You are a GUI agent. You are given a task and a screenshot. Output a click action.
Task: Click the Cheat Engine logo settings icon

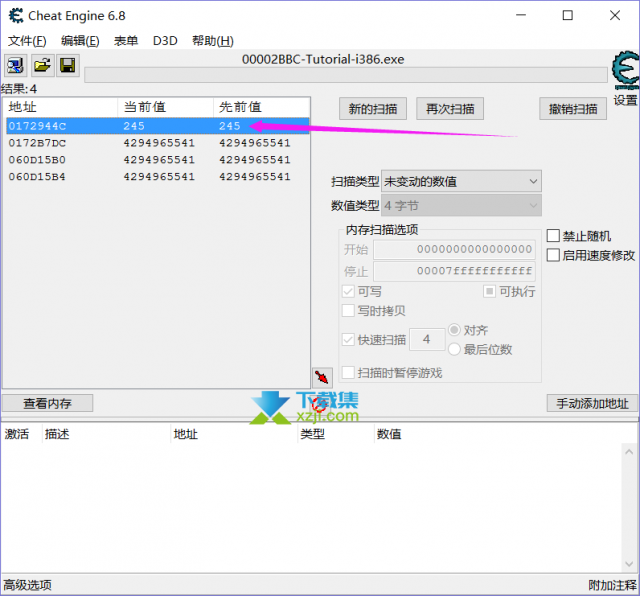click(625, 69)
